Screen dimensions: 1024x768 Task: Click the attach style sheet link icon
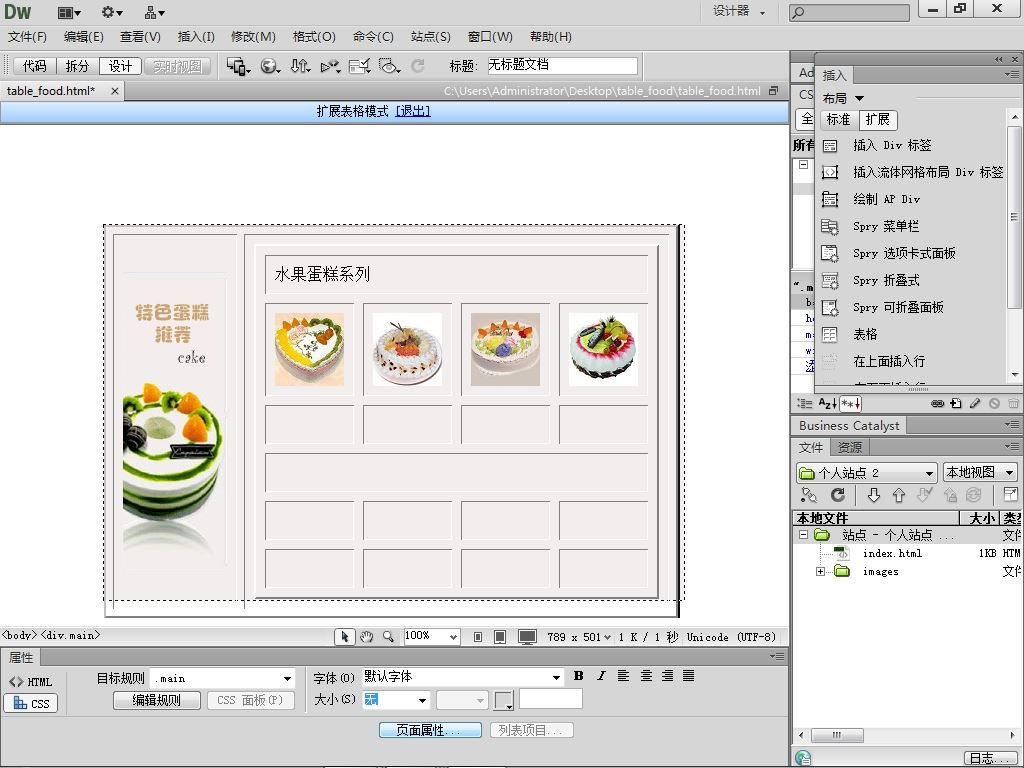coord(937,404)
